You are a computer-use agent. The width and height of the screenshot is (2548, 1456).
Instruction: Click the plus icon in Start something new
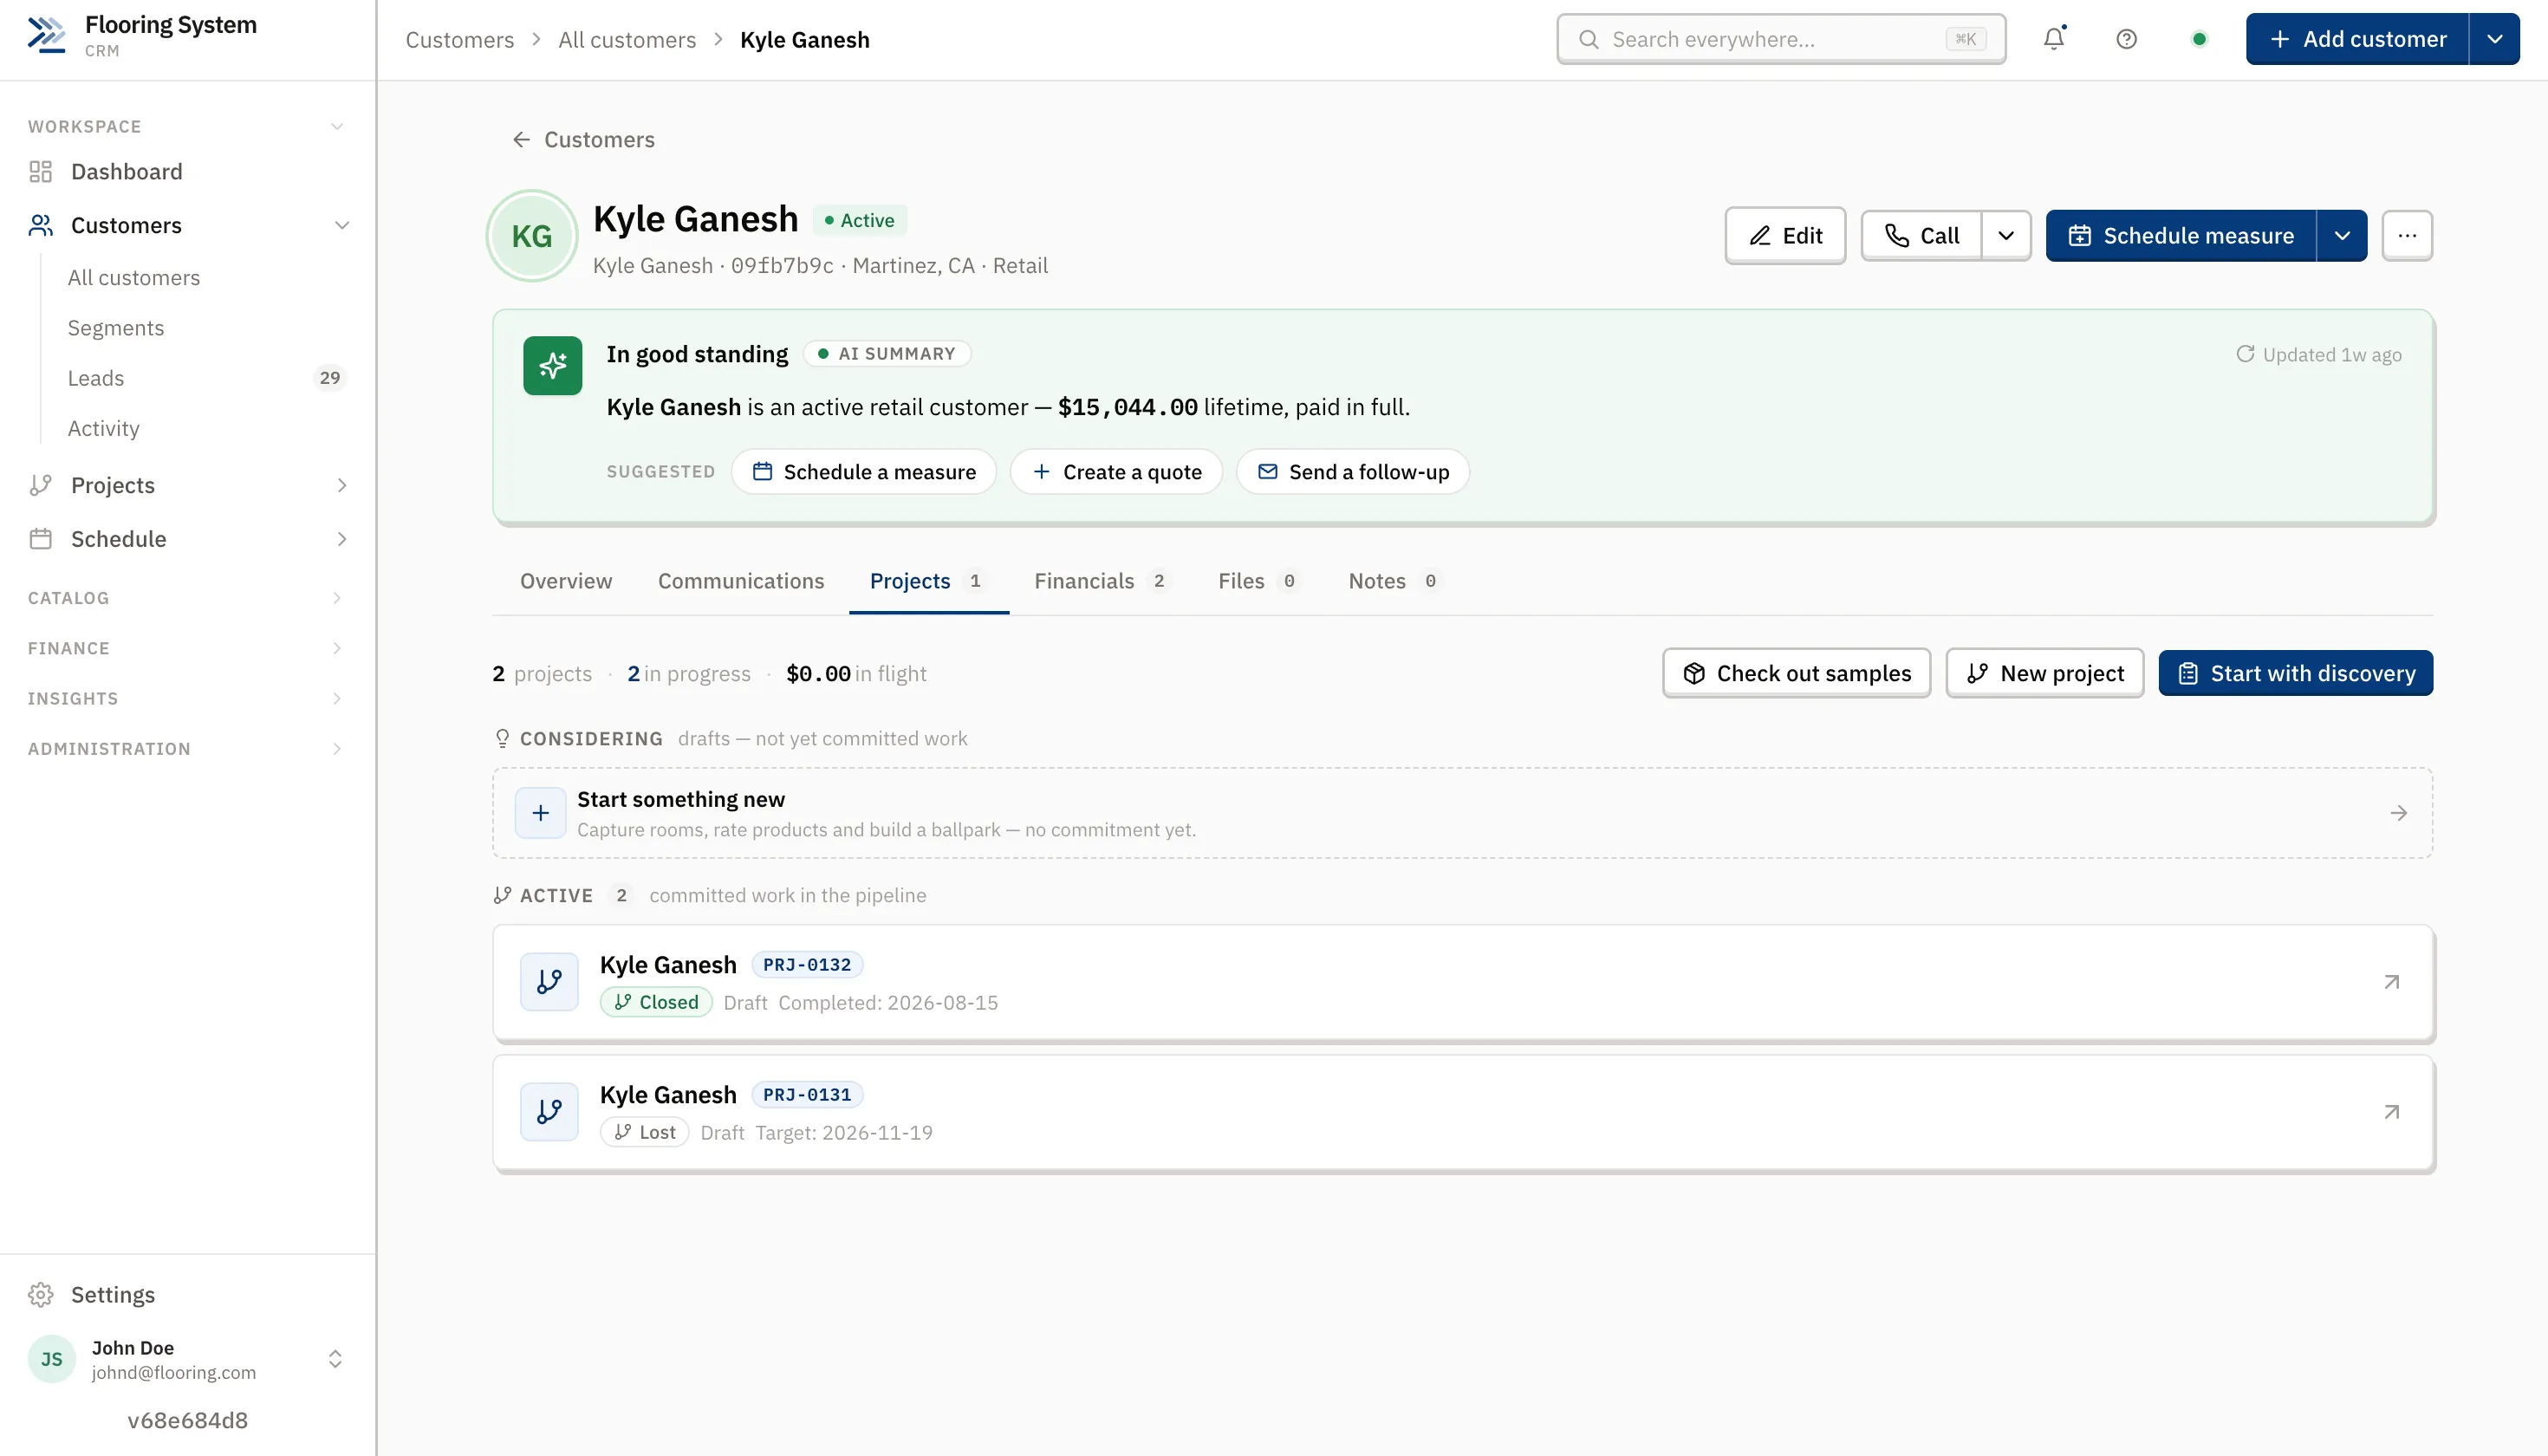(541, 813)
